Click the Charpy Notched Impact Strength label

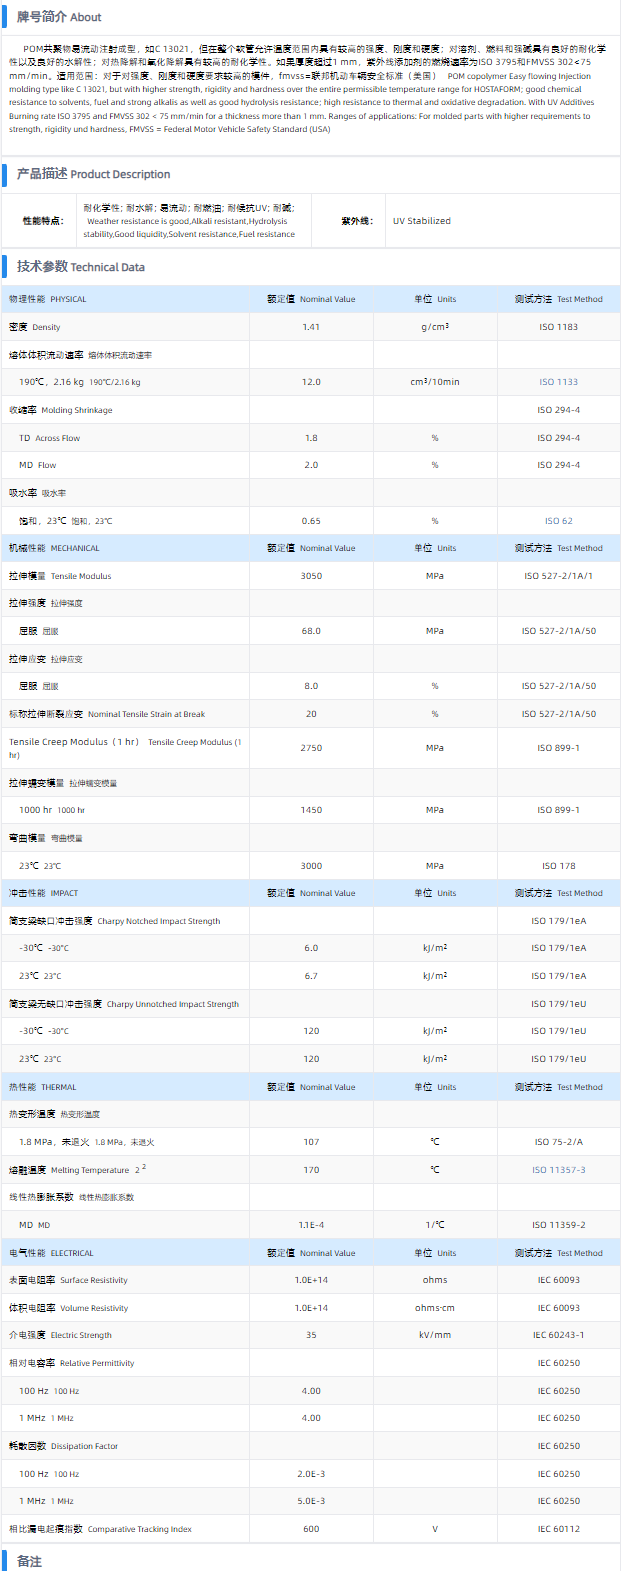coord(114,921)
